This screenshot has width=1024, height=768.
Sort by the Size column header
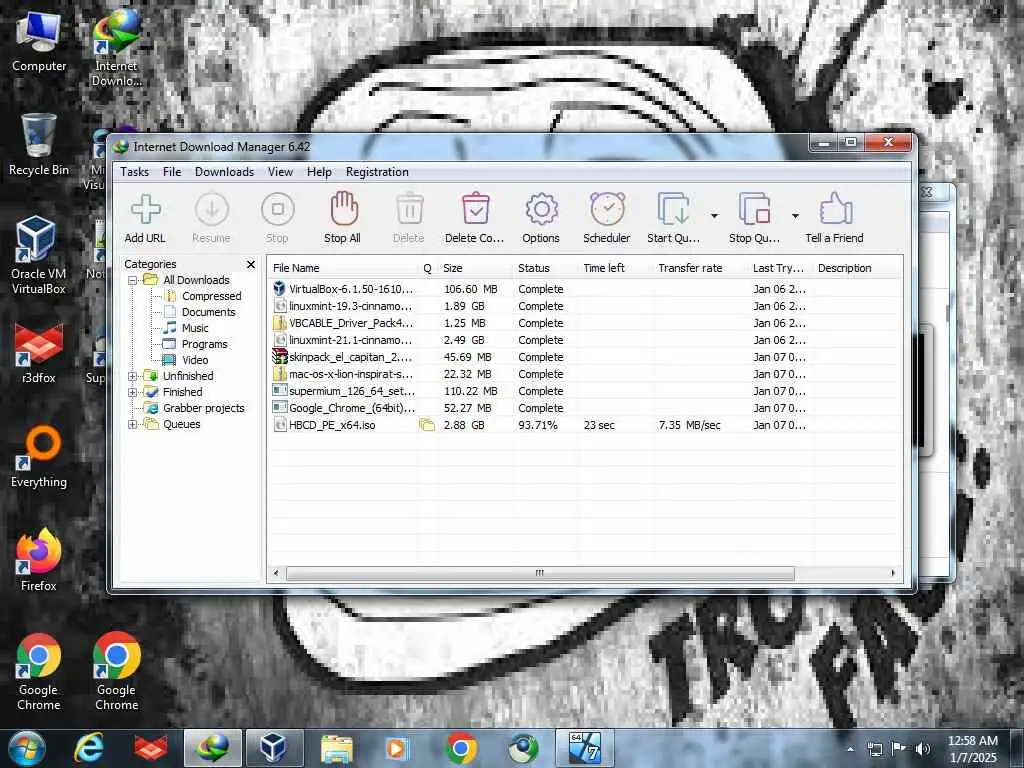point(475,268)
